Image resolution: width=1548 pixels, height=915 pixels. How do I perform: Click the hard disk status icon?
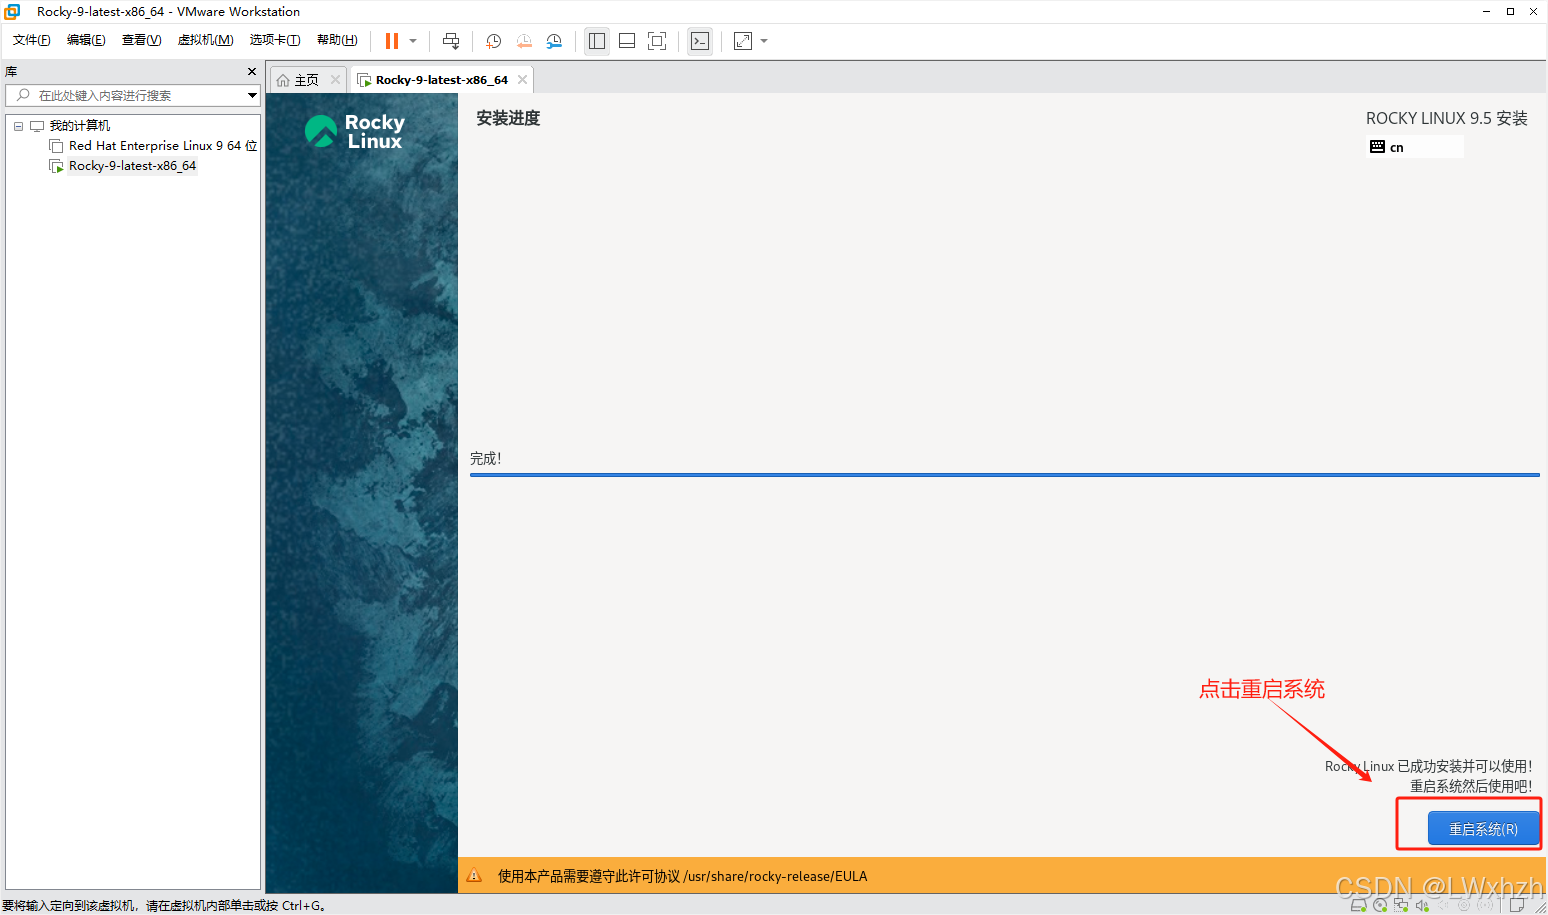coord(1359,905)
